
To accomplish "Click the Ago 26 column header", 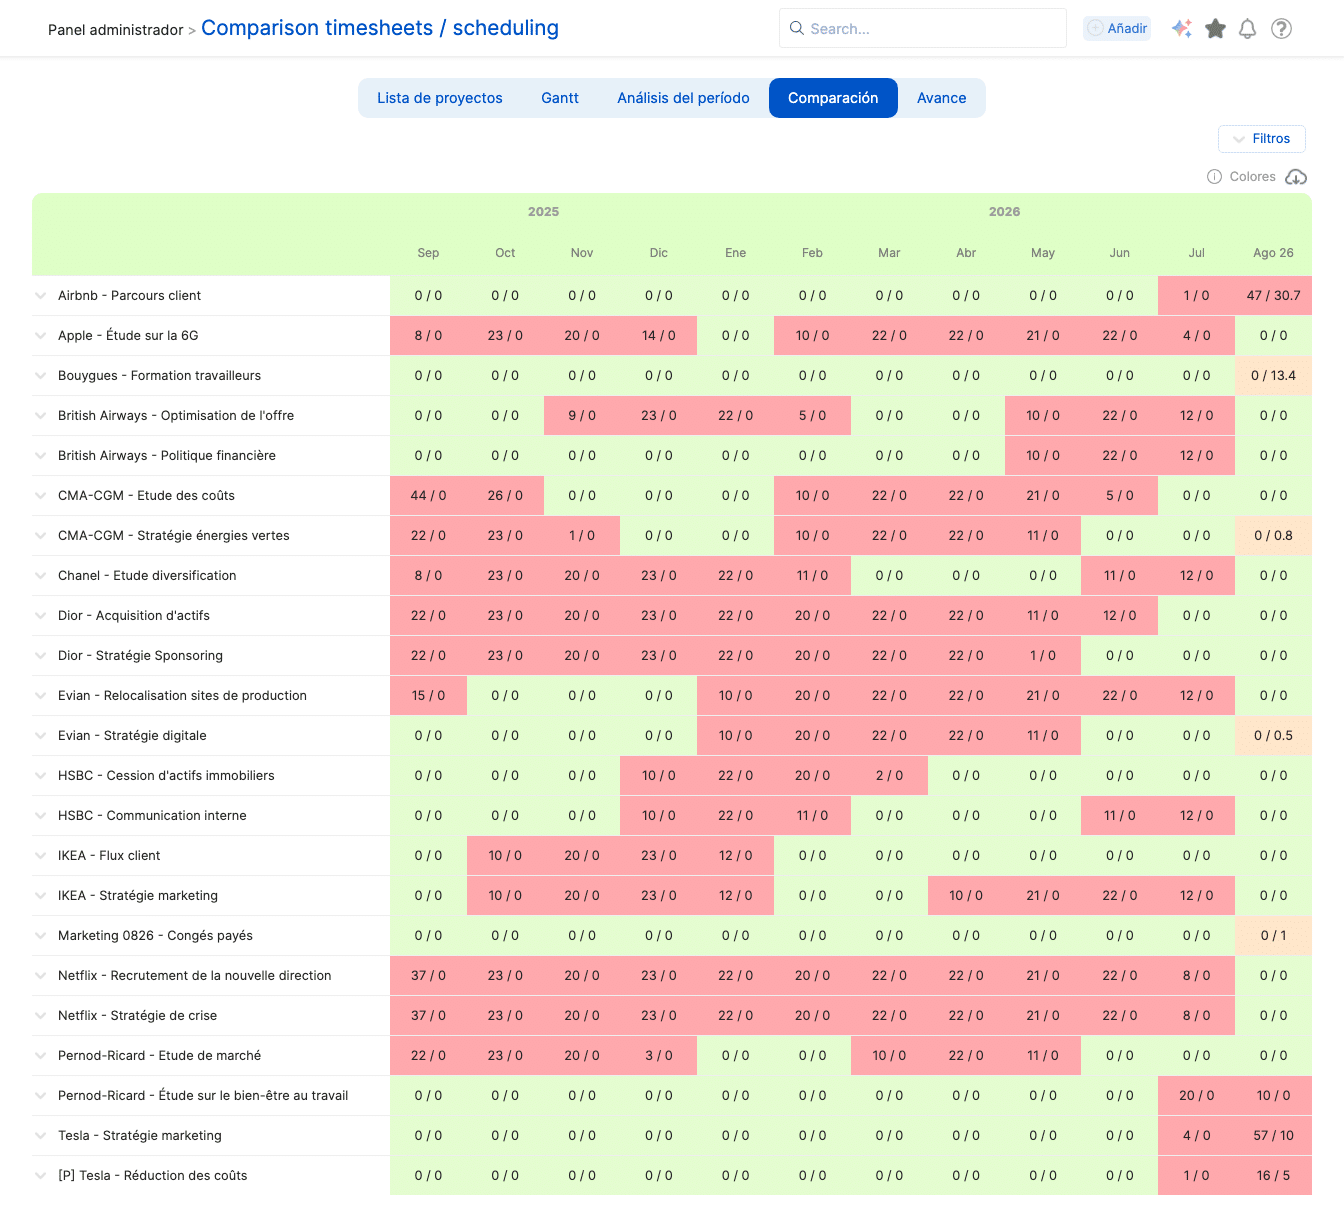I will [x=1273, y=253].
